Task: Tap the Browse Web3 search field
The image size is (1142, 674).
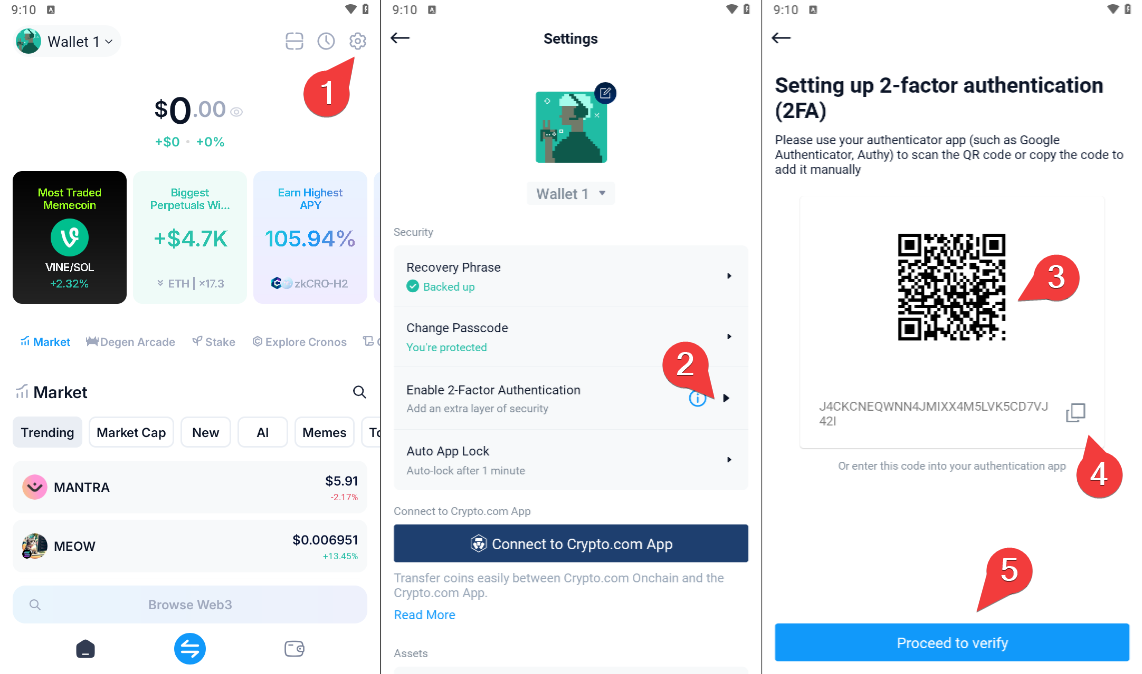Action: (x=190, y=605)
